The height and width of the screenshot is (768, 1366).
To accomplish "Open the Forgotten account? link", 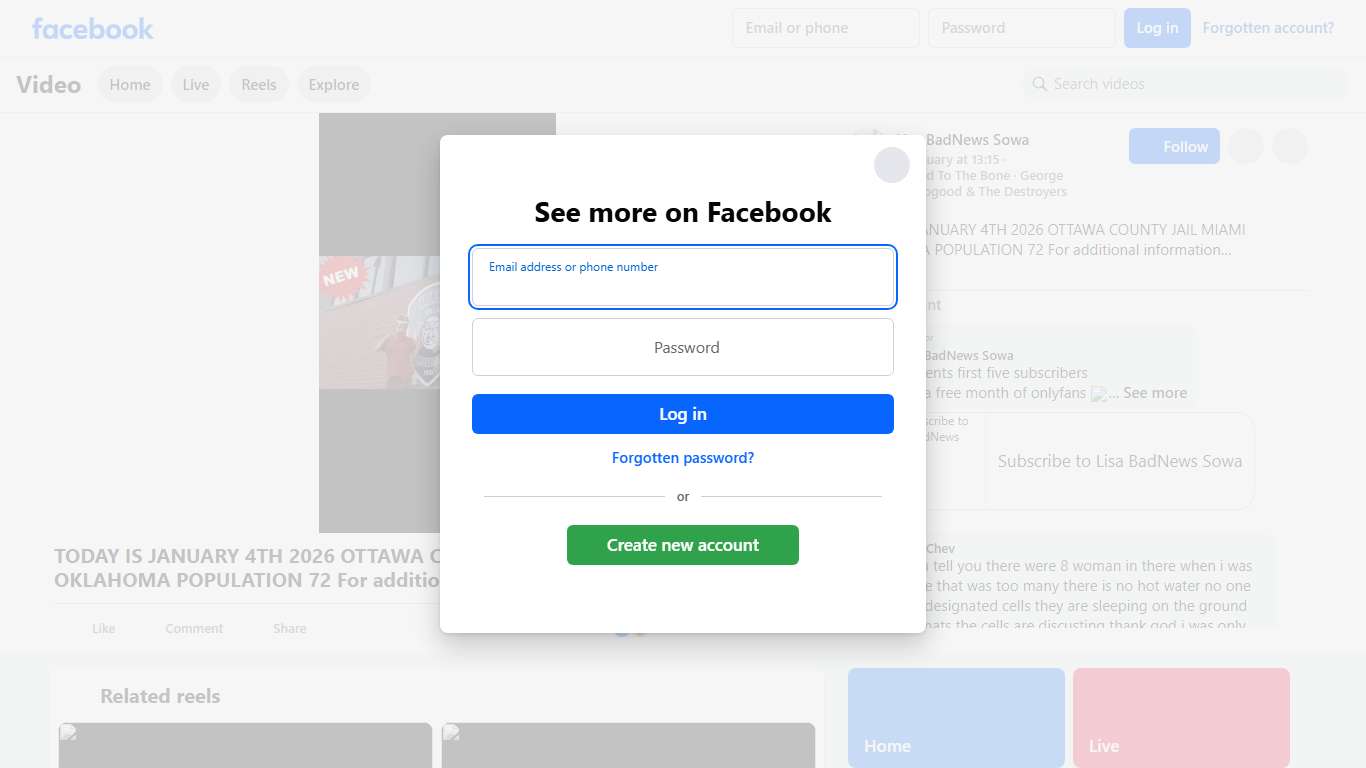I will click(1268, 28).
